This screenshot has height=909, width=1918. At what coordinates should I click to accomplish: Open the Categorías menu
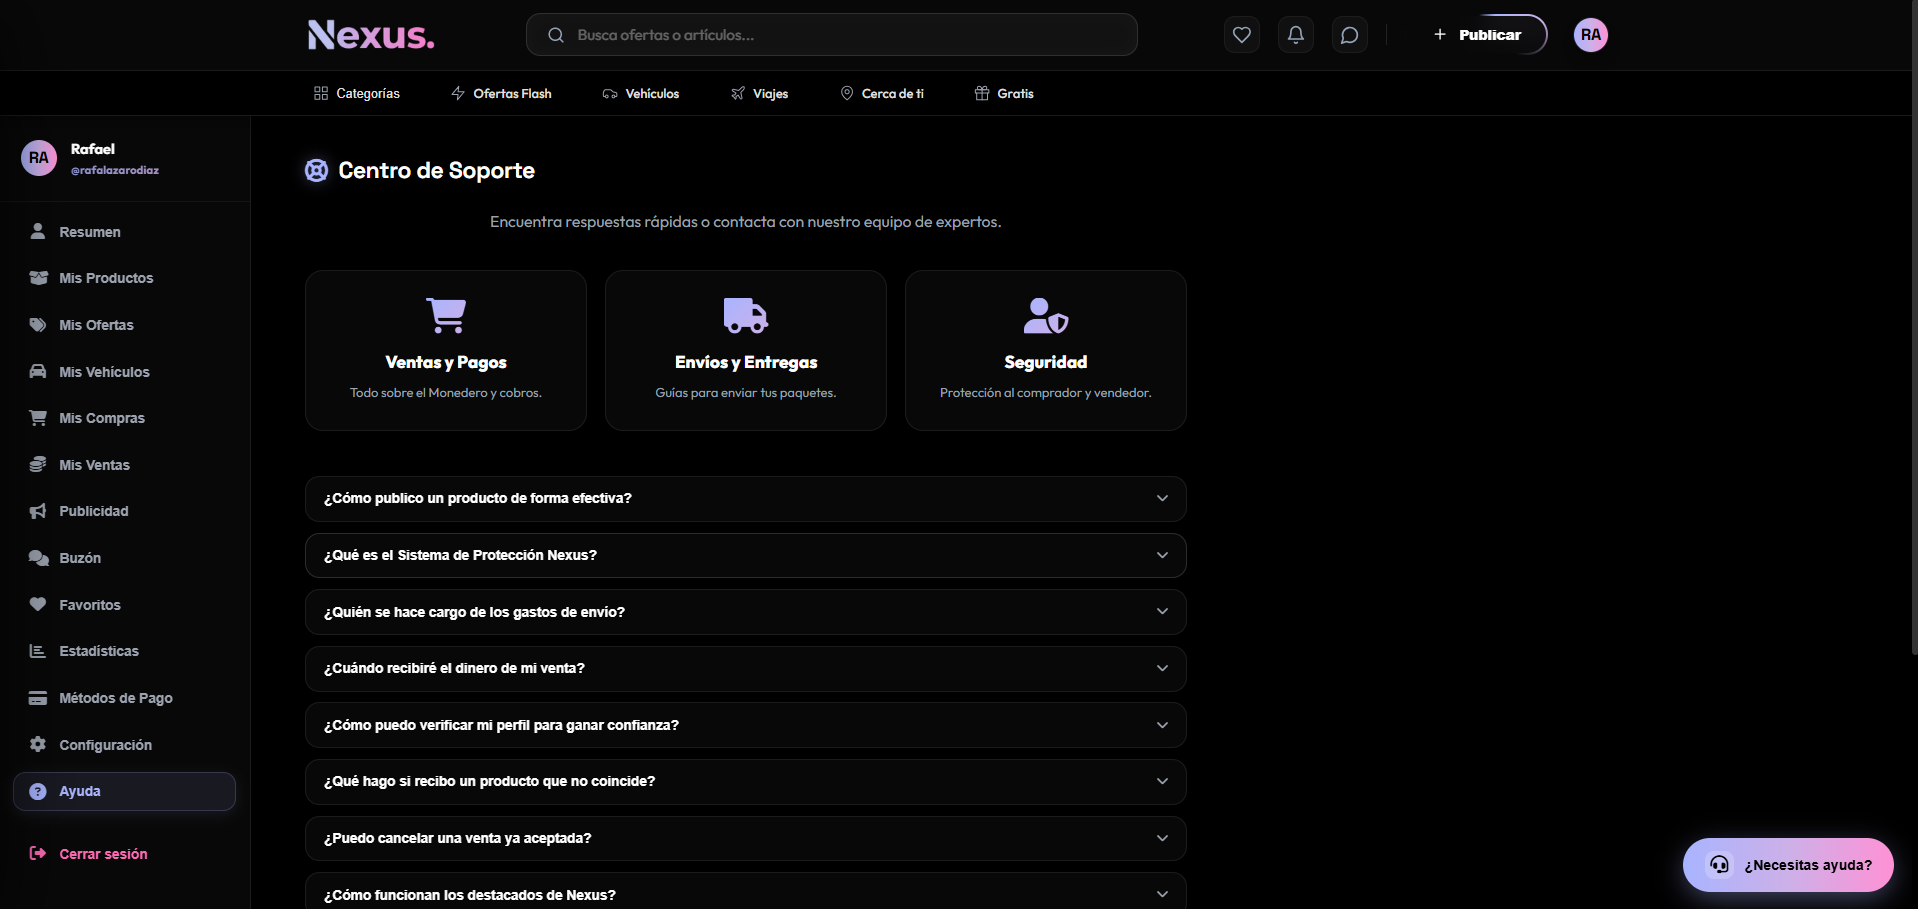(x=357, y=93)
